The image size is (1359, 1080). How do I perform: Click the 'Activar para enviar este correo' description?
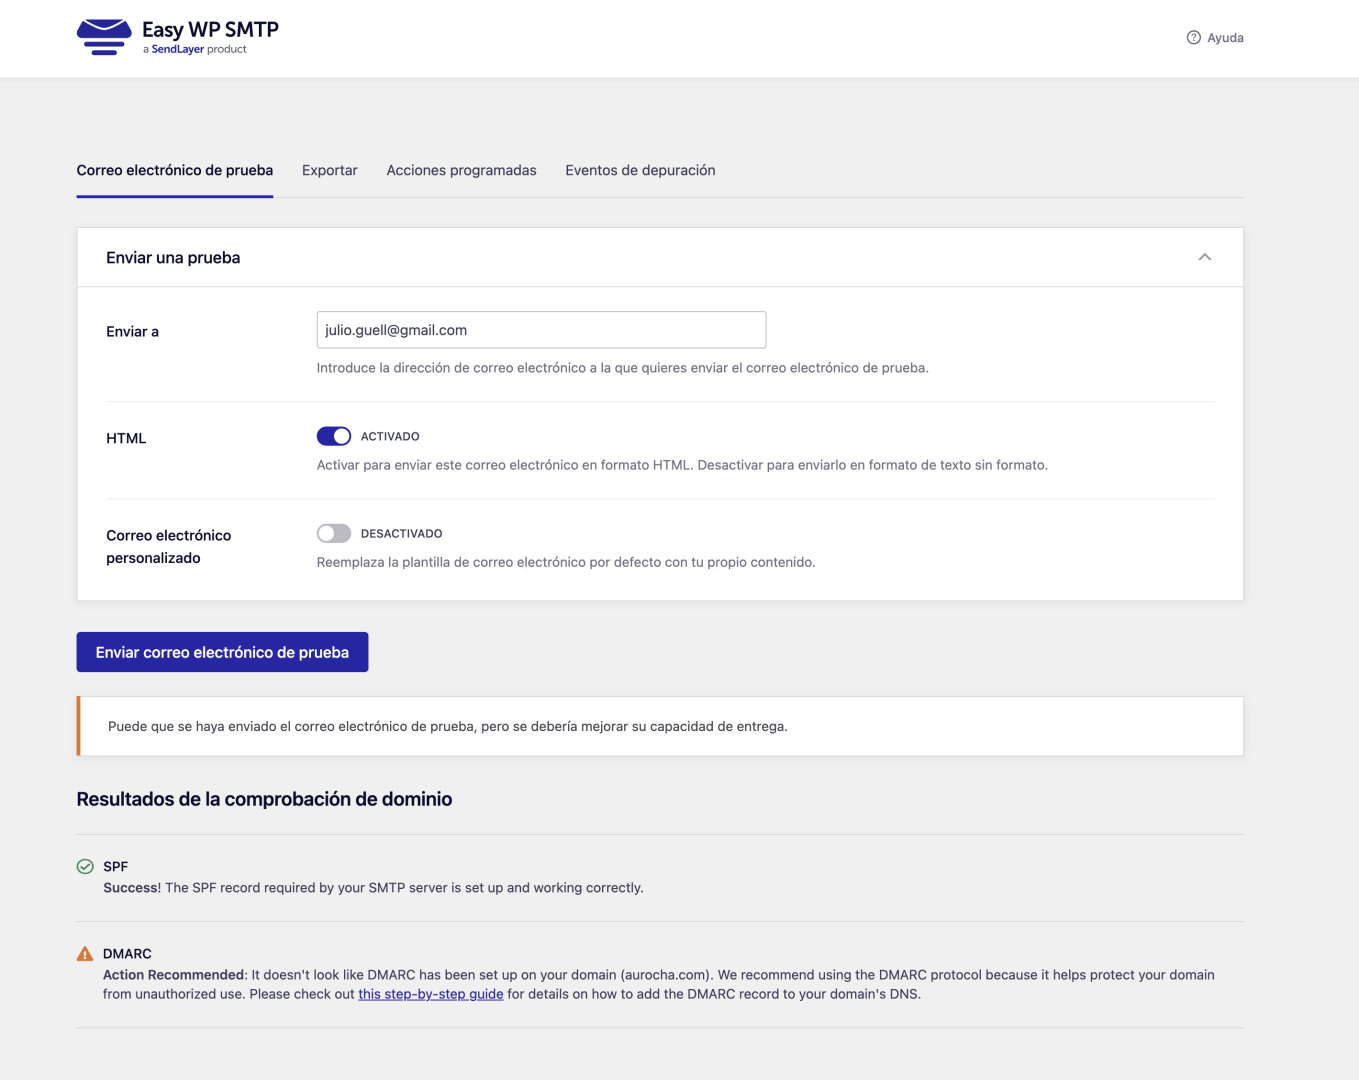(682, 465)
